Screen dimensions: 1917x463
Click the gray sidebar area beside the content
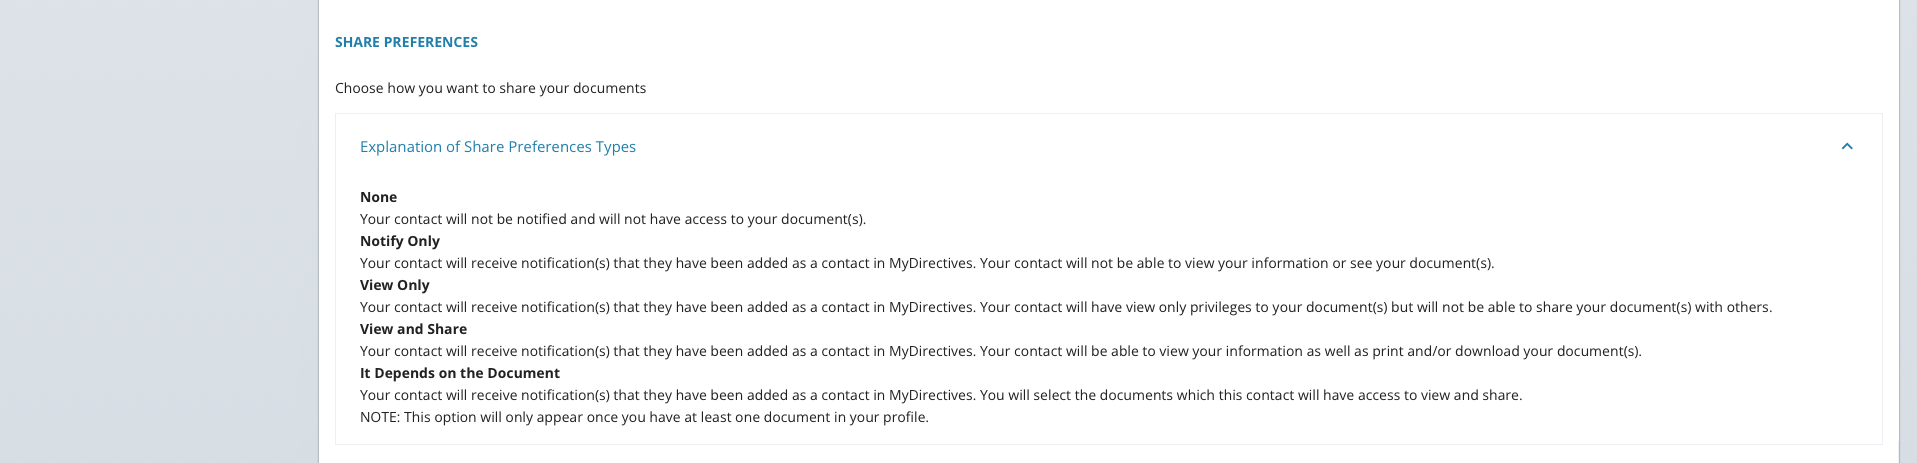click(x=159, y=231)
